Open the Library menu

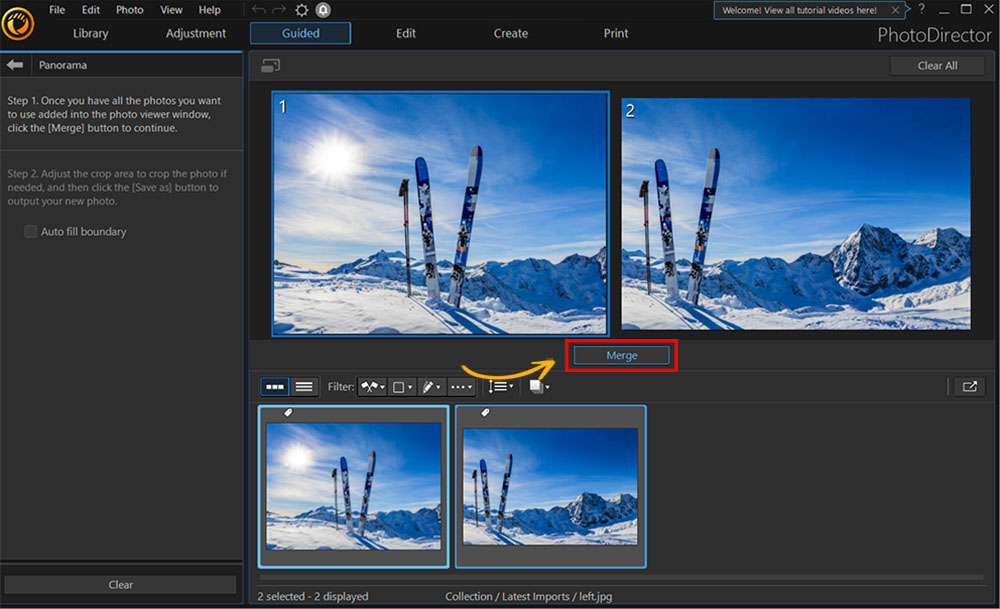pos(89,33)
